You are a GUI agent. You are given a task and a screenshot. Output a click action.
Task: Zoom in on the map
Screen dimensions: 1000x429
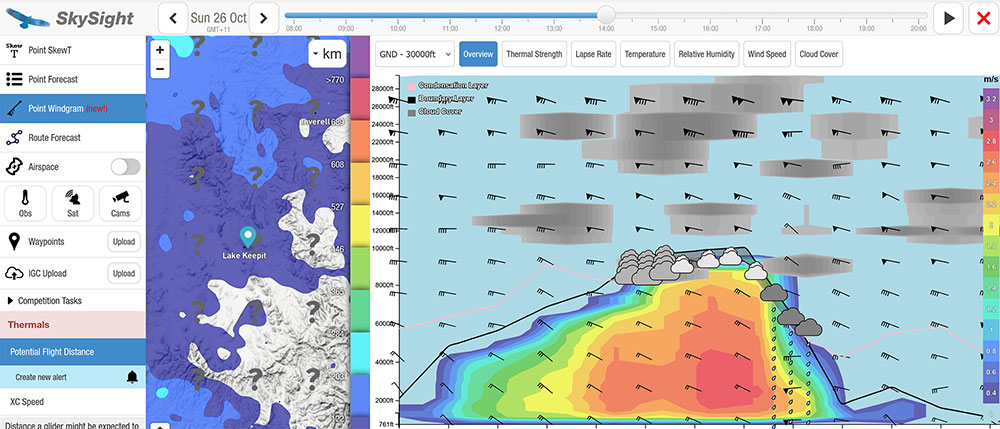point(160,50)
